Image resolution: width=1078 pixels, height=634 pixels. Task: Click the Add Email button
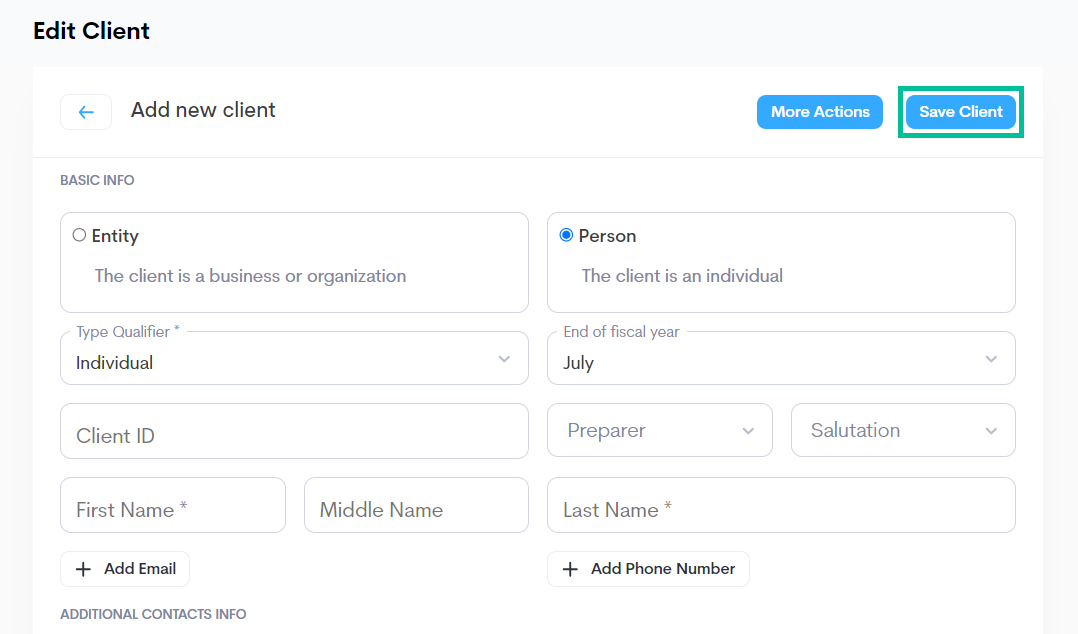125,569
